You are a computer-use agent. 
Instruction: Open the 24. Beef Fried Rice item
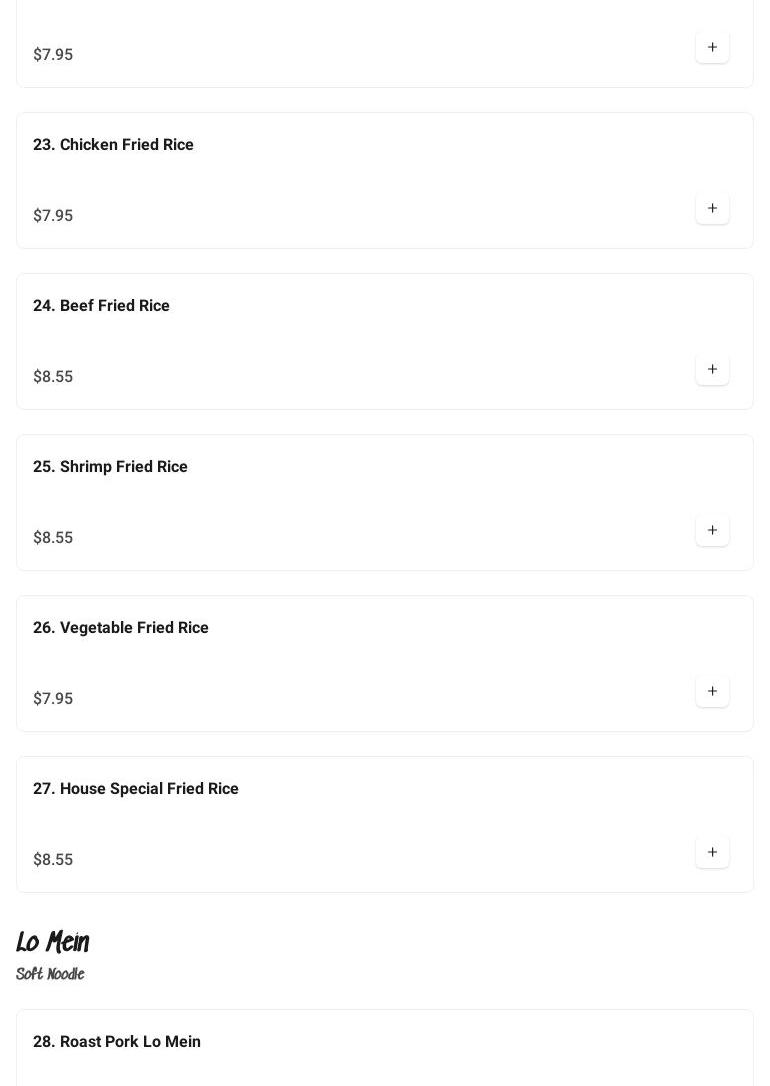[x=101, y=306]
